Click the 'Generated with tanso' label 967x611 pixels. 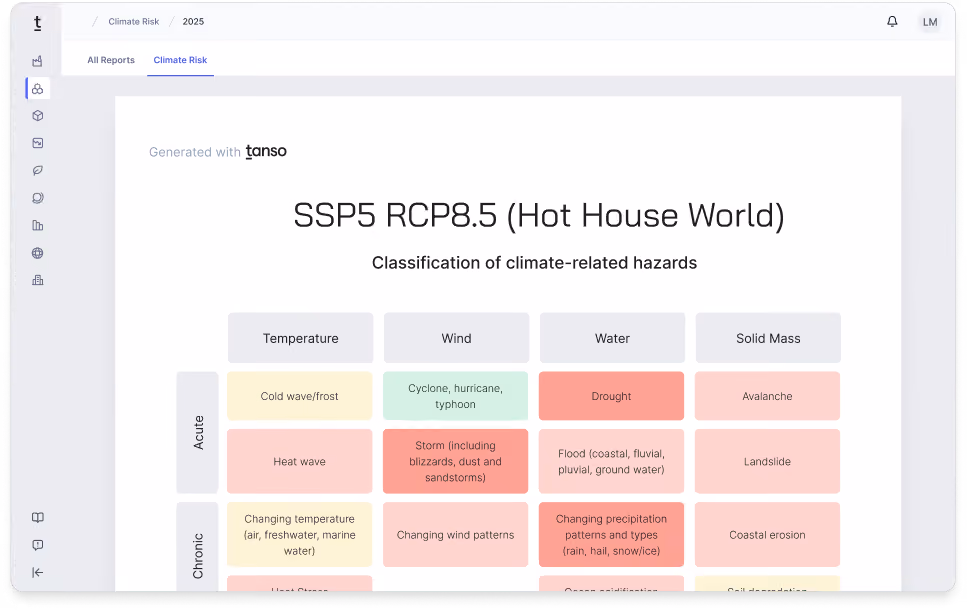[218, 151]
